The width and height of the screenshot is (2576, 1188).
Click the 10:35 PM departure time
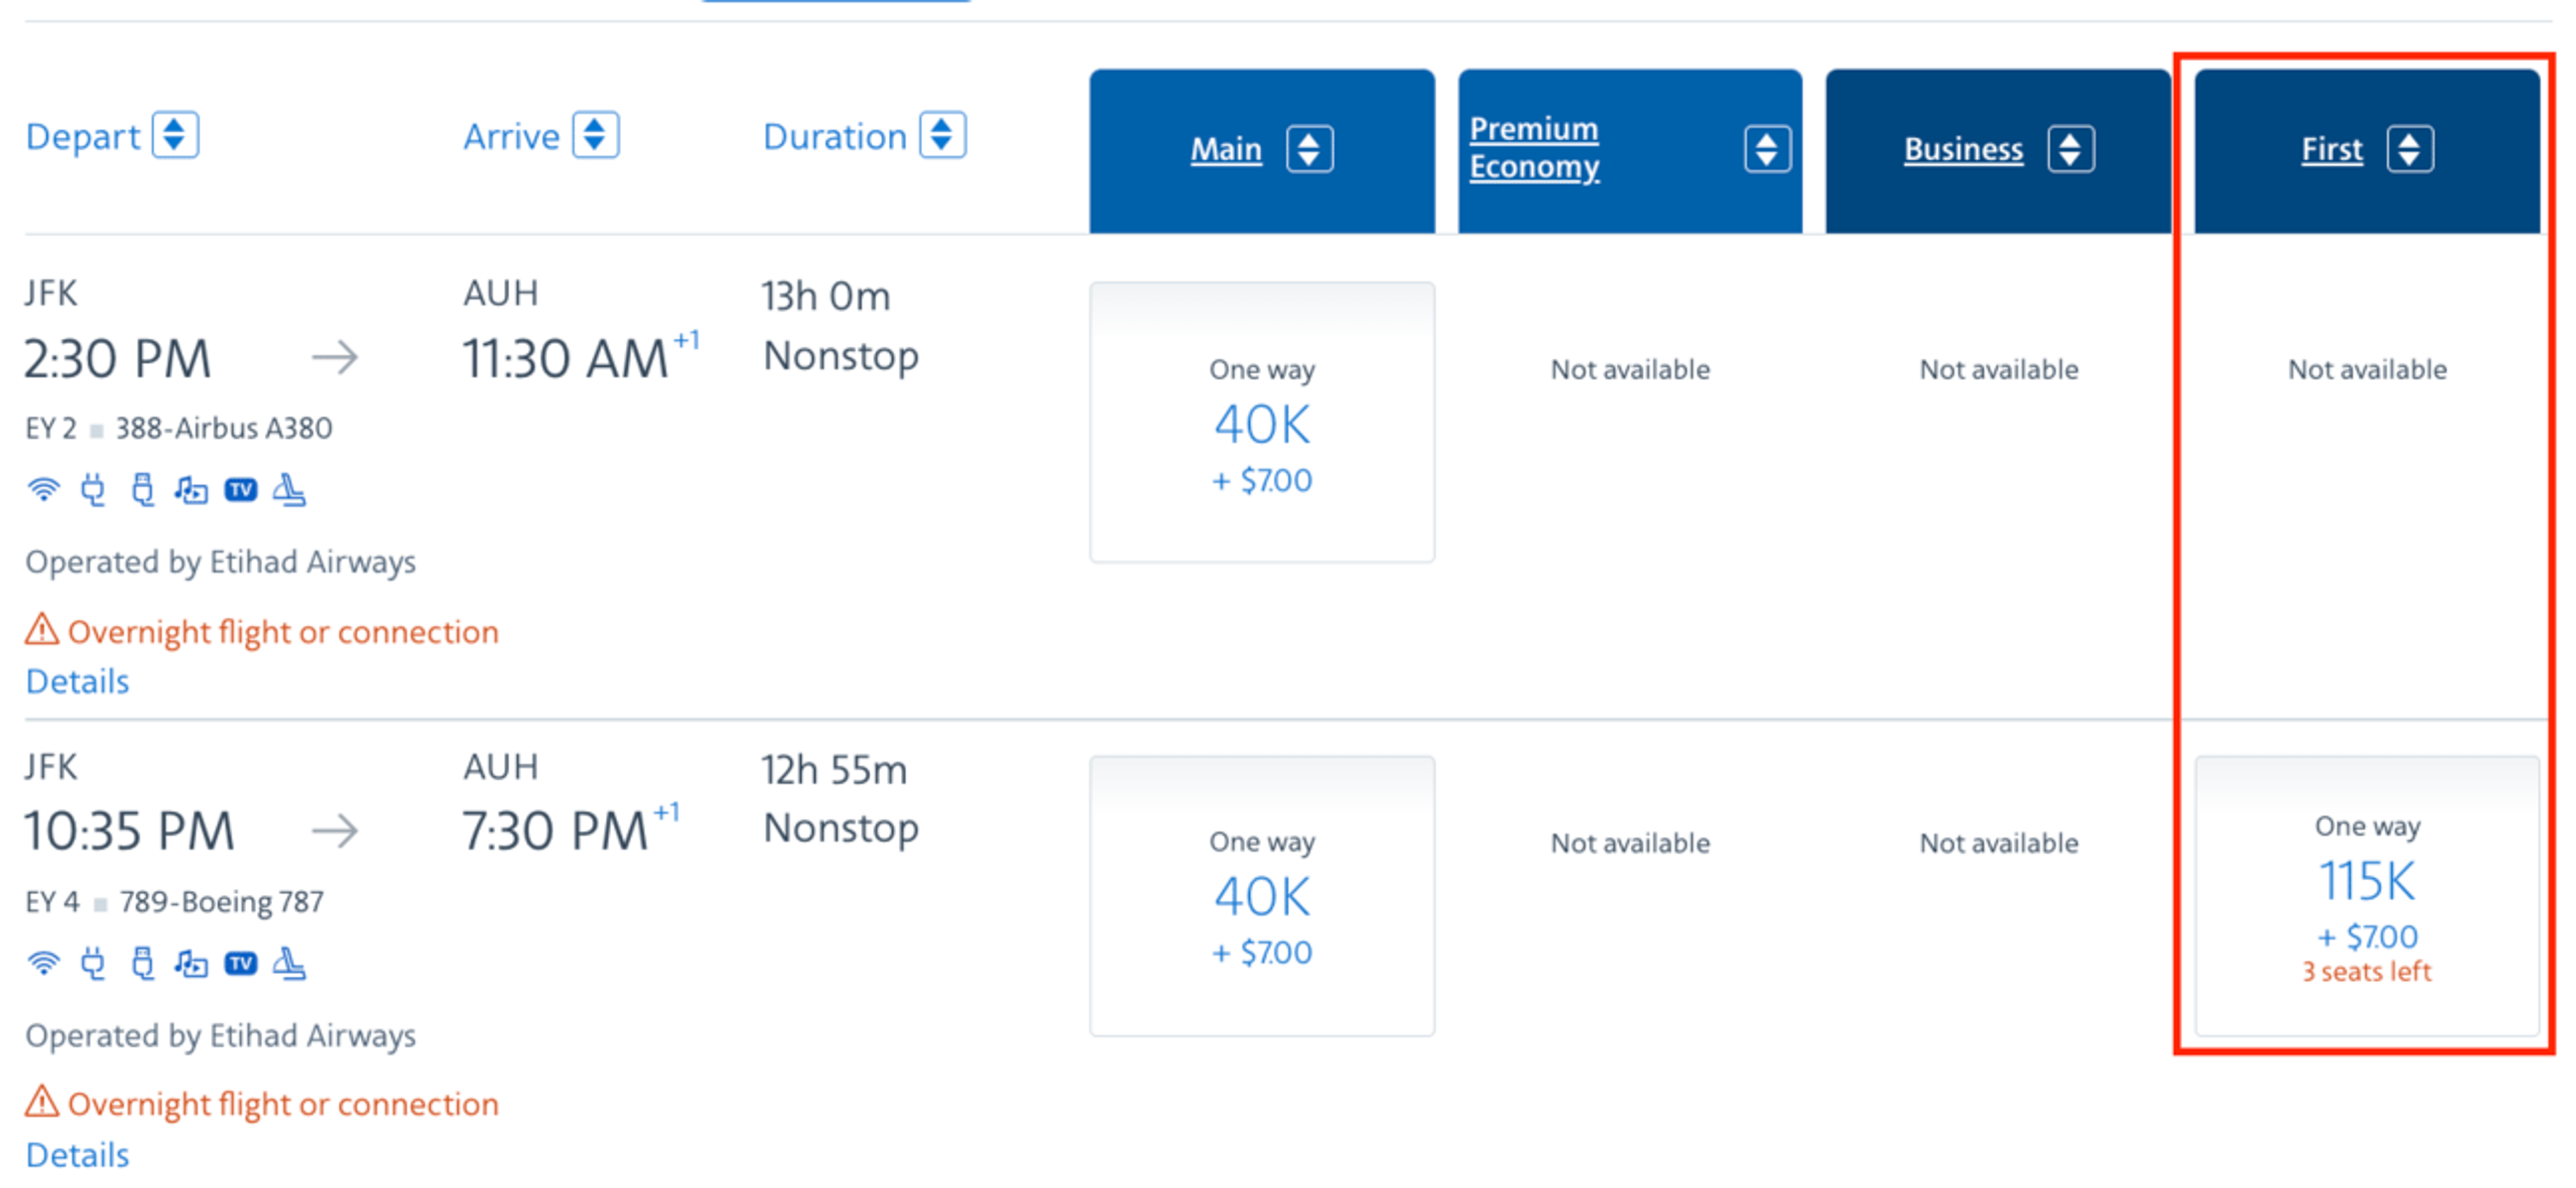pos(129,831)
